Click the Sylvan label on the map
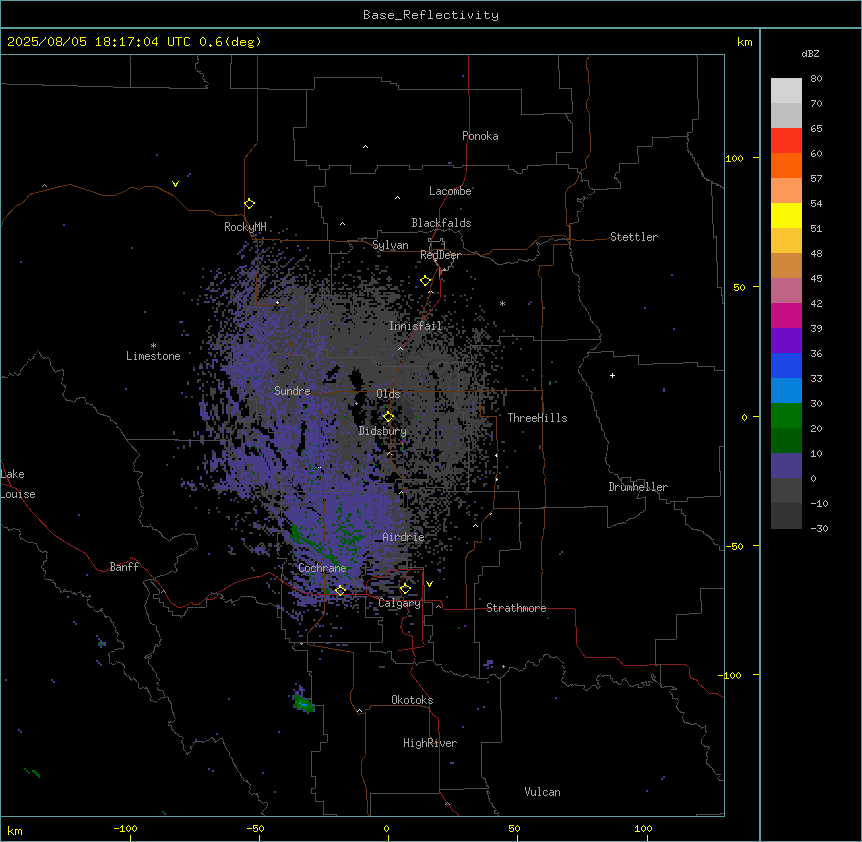 pos(390,245)
